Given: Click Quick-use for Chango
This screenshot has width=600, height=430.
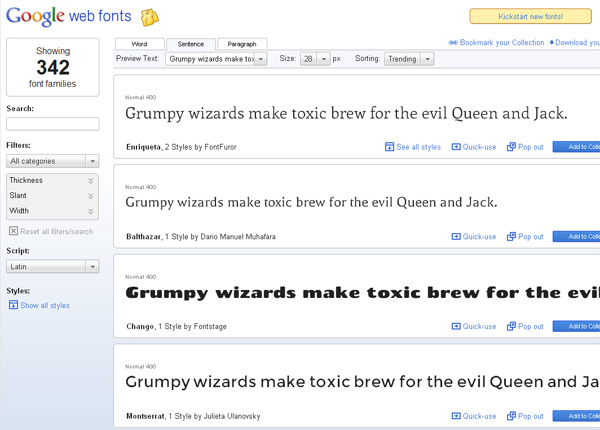Looking at the screenshot, I should (x=479, y=326).
